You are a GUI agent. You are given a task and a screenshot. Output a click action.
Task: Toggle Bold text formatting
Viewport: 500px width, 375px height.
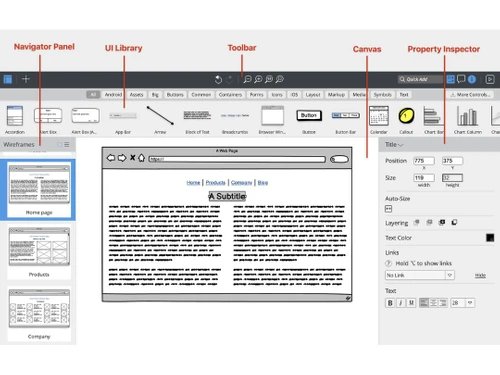[390, 303]
